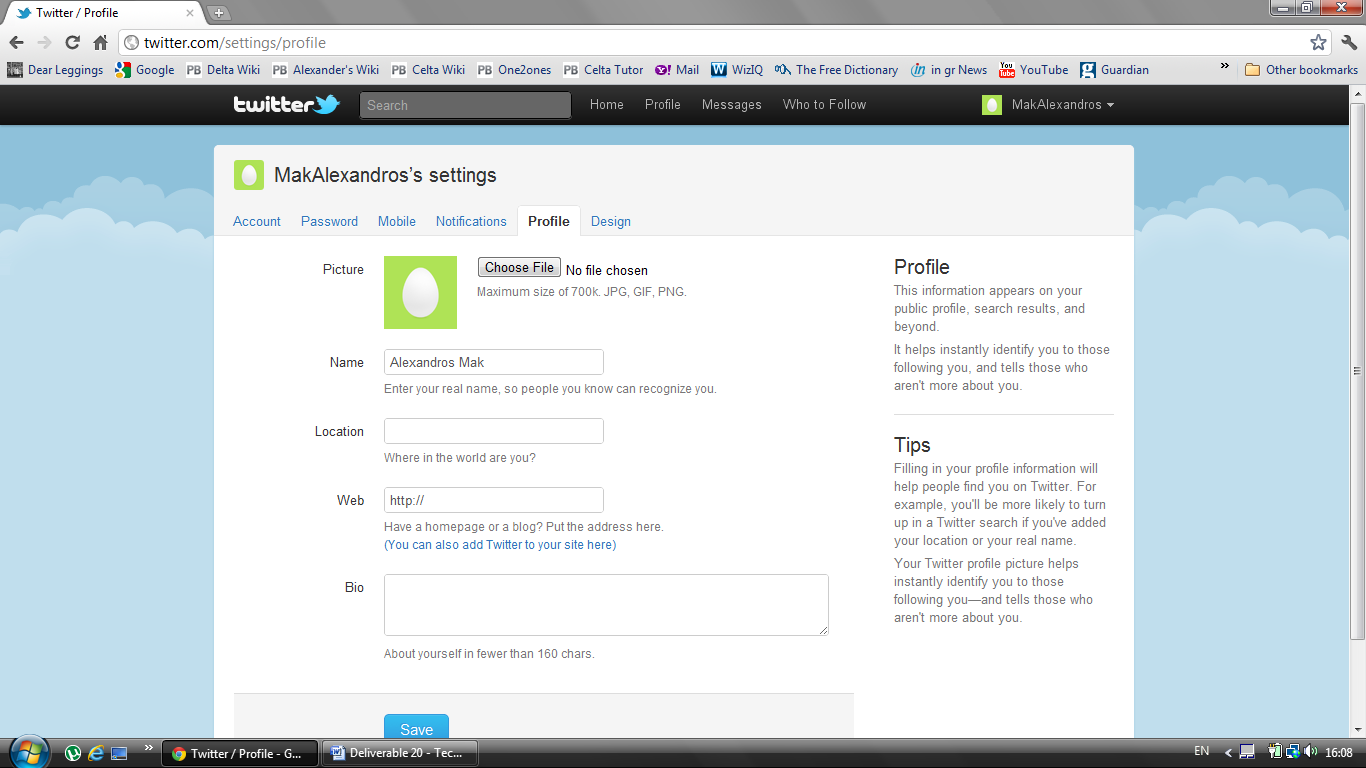The width and height of the screenshot is (1366, 768).
Task: Click into the Web address field
Action: (494, 500)
